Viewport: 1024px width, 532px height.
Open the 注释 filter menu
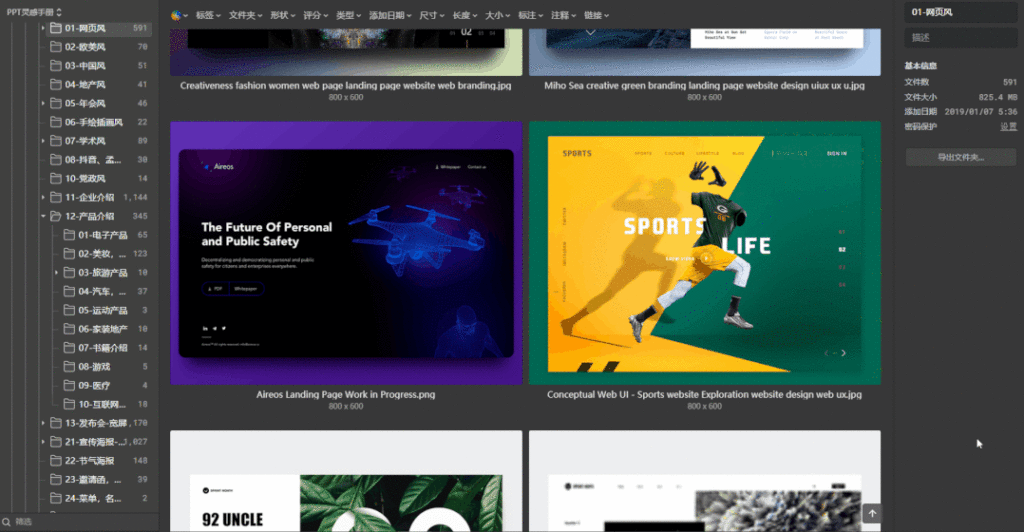coord(562,15)
